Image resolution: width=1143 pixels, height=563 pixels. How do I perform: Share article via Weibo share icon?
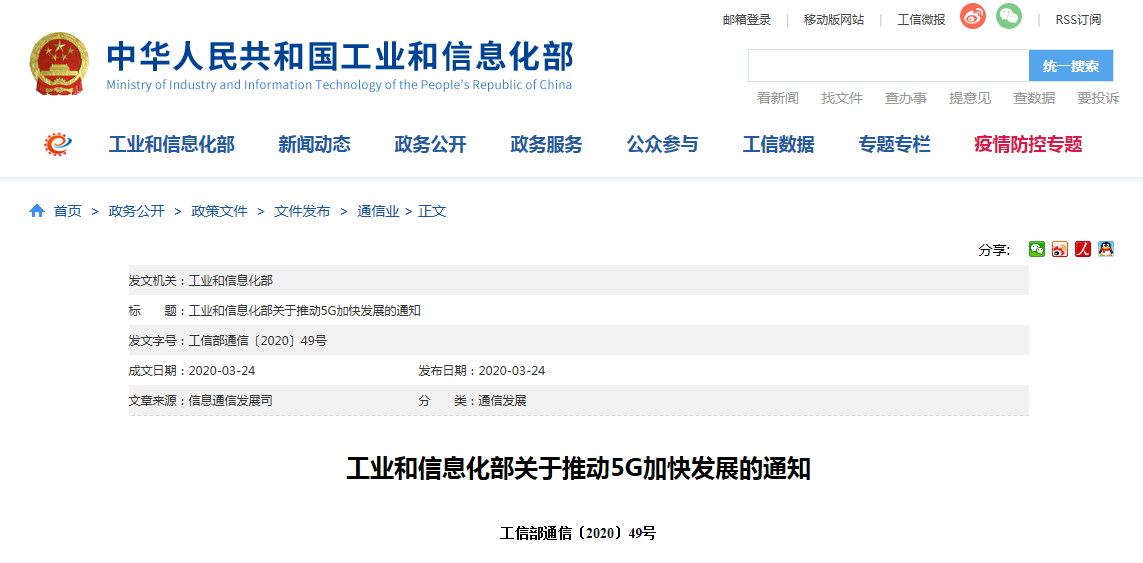point(1060,249)
